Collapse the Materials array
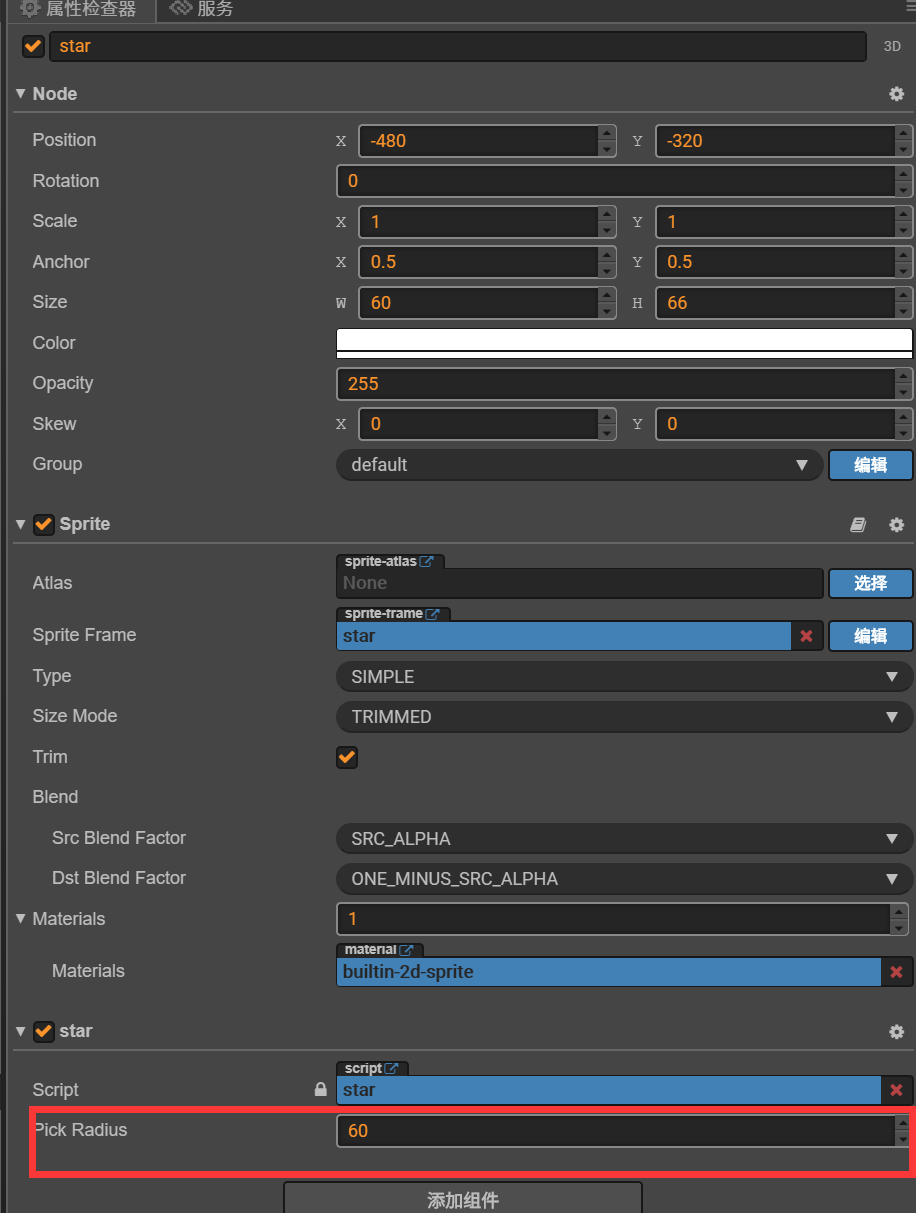The width and height of the screenshot is (916, 1213). pyautogui.click(x=20, y=918)
